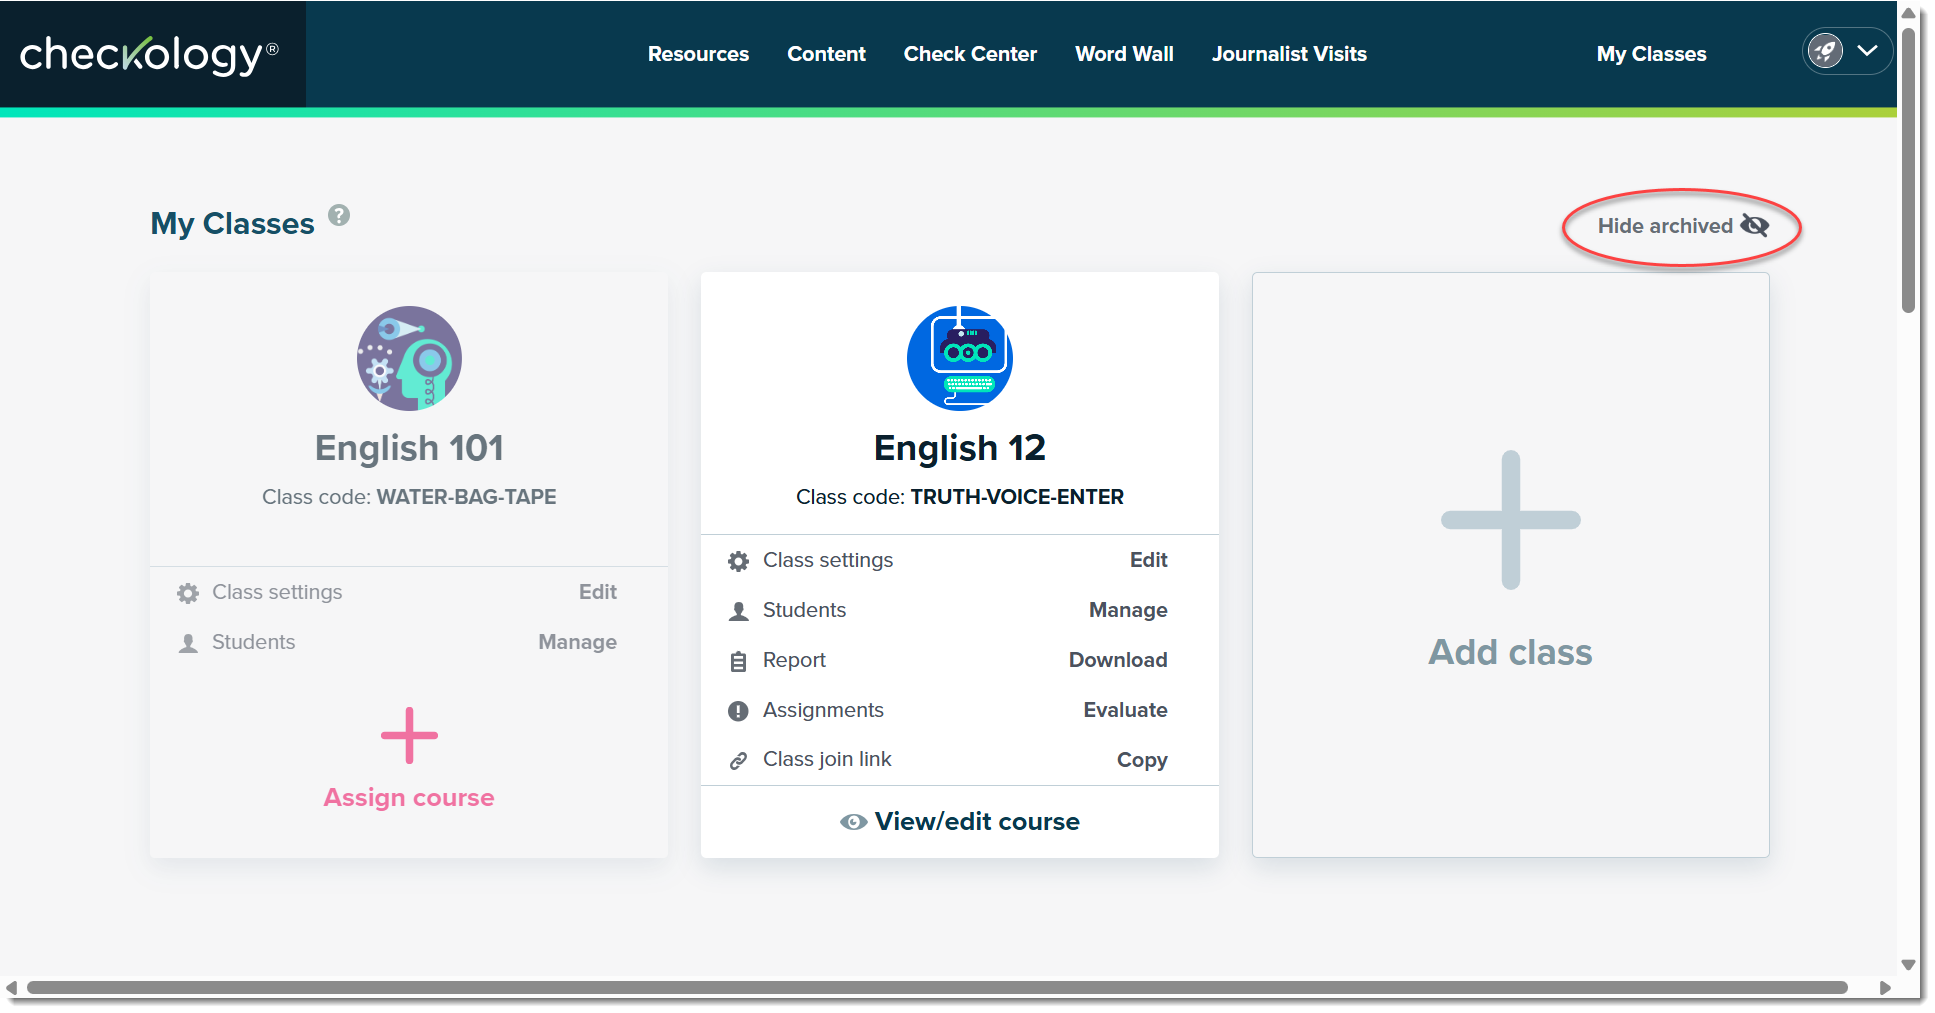Viewport: 1935px width, 1013px height.
Task: Click the gear icon in English 101 card
Action: point(188,593)
